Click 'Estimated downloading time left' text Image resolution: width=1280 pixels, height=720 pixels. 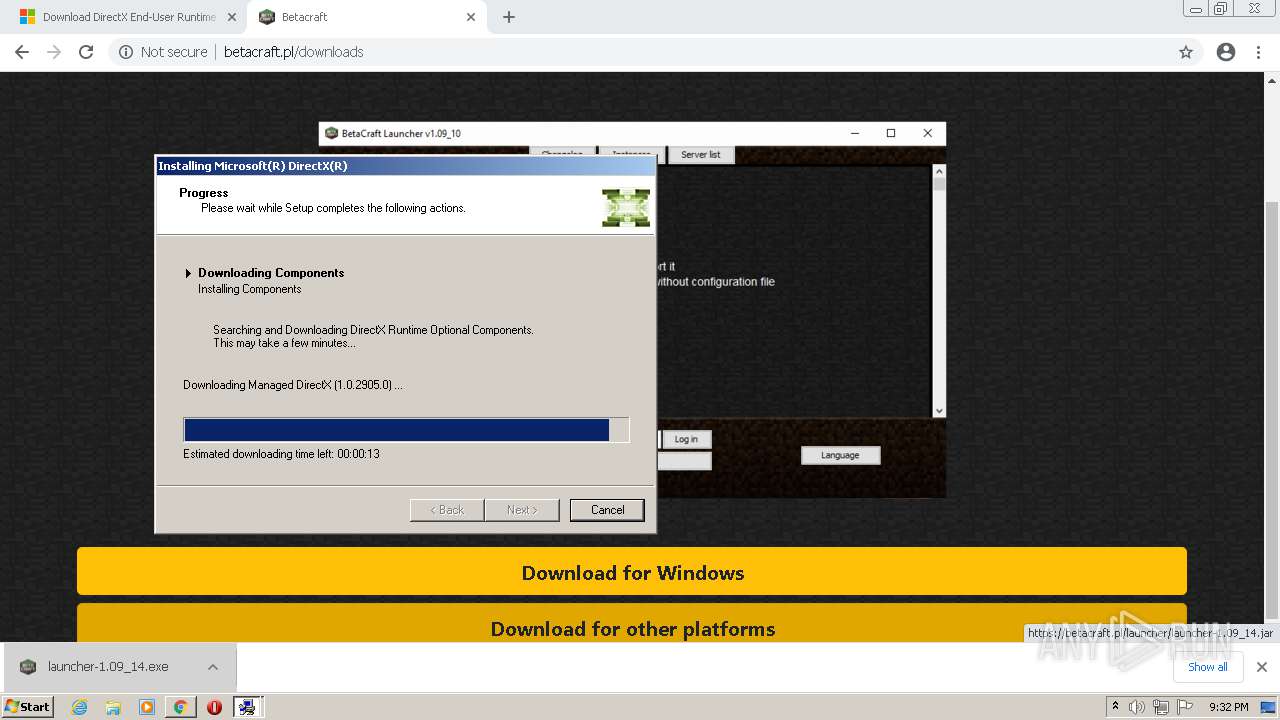click(281, 454)
